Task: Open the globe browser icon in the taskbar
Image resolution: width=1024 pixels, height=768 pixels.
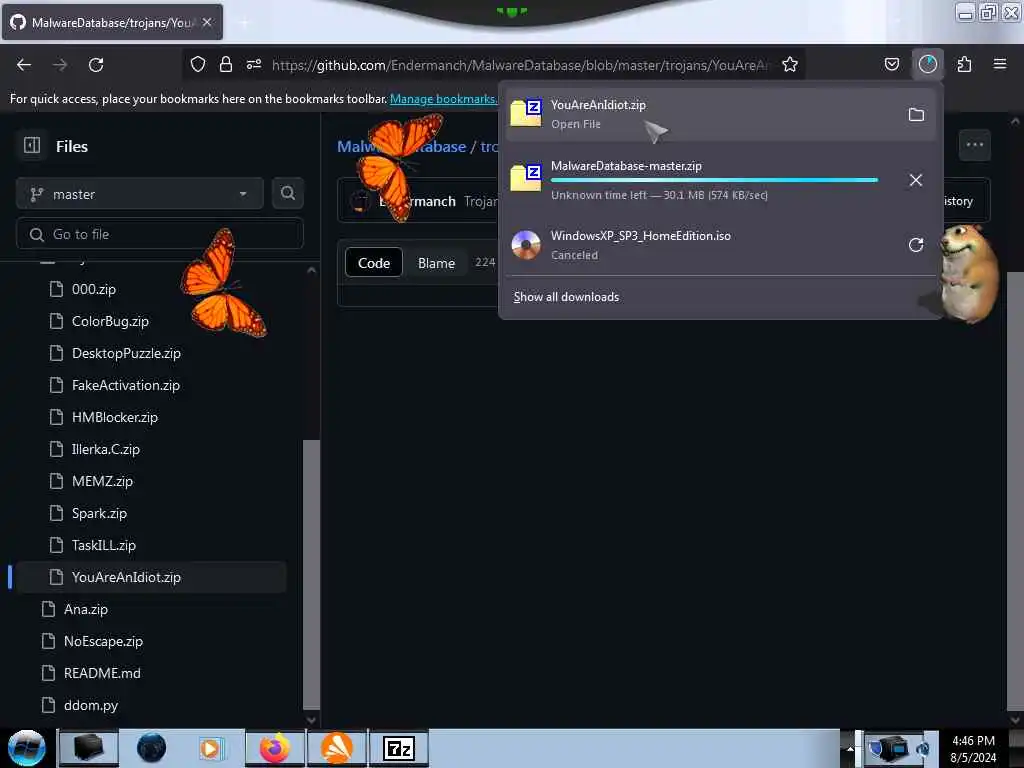Action: click(x=152, y=748)
